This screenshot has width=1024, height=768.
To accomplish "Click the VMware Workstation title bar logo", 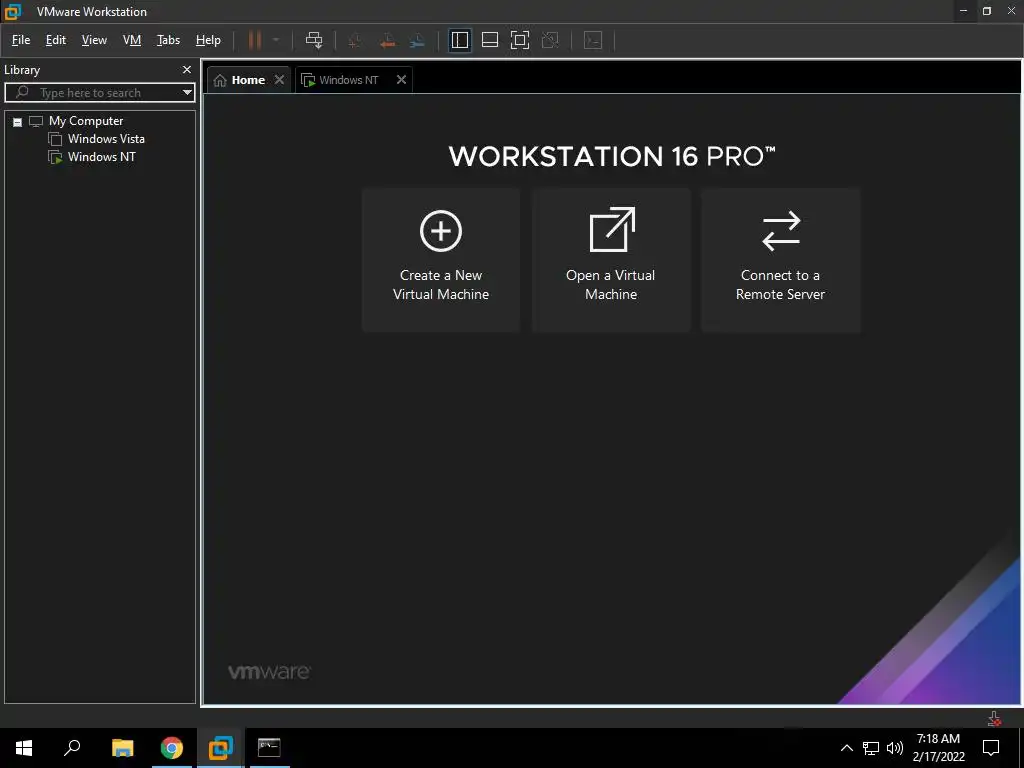I will (13, 11).
